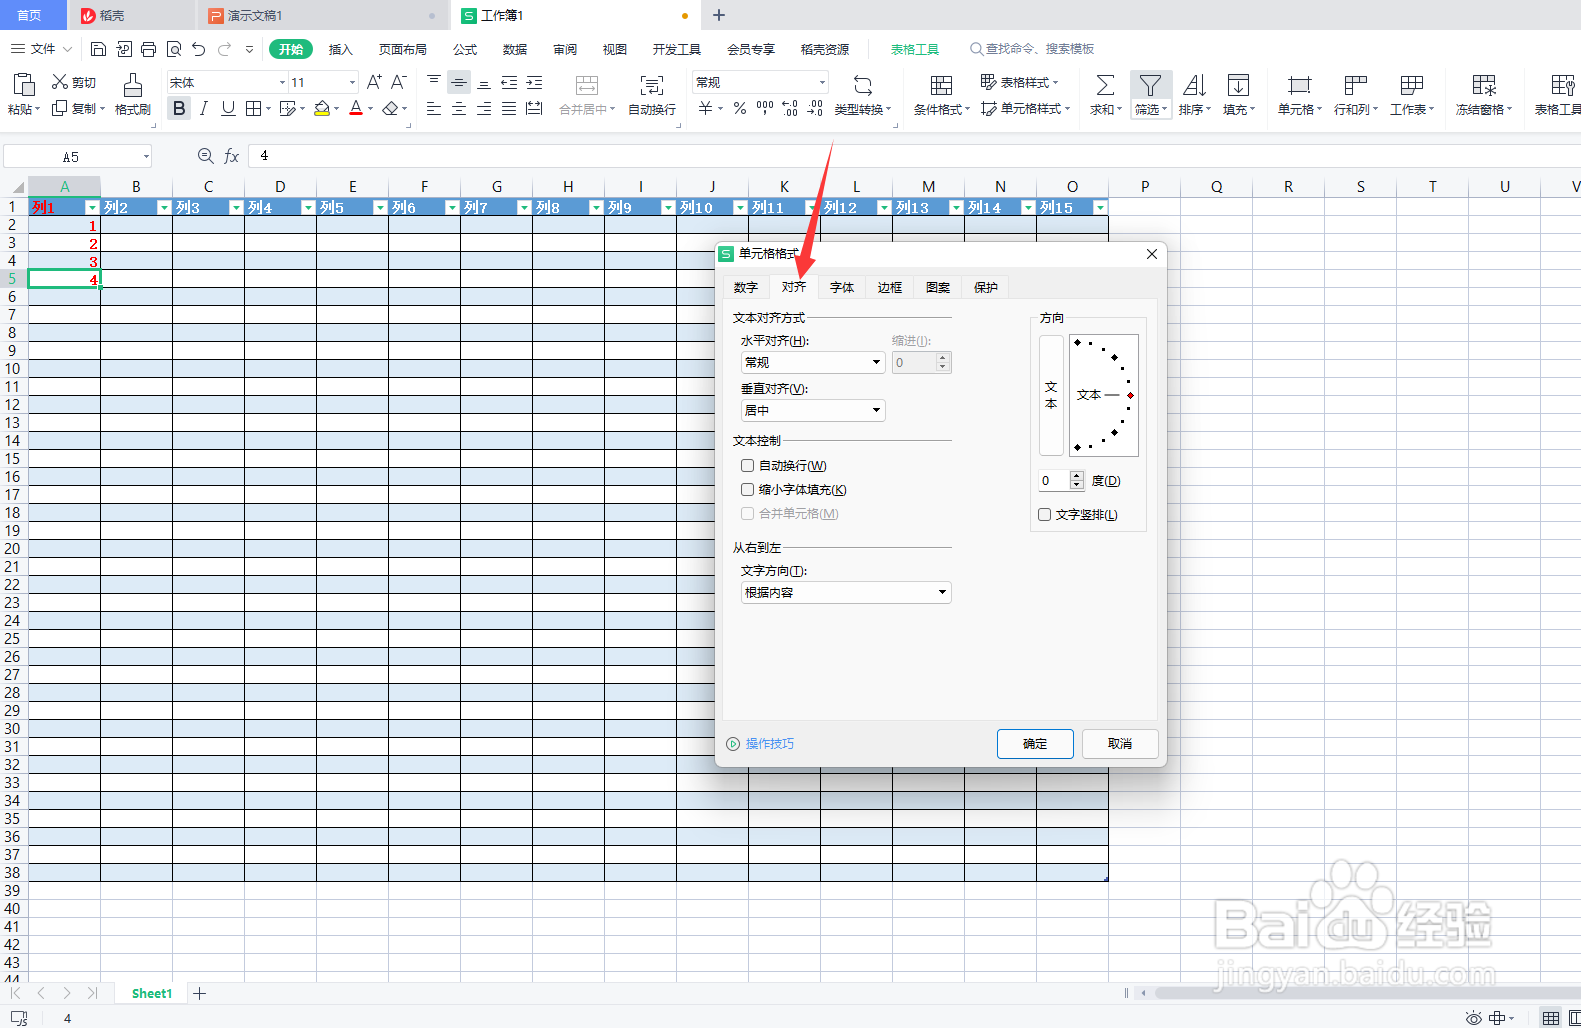Toggle Italic text formatting
This screenshot has width=1581, height=1028.
204,108
